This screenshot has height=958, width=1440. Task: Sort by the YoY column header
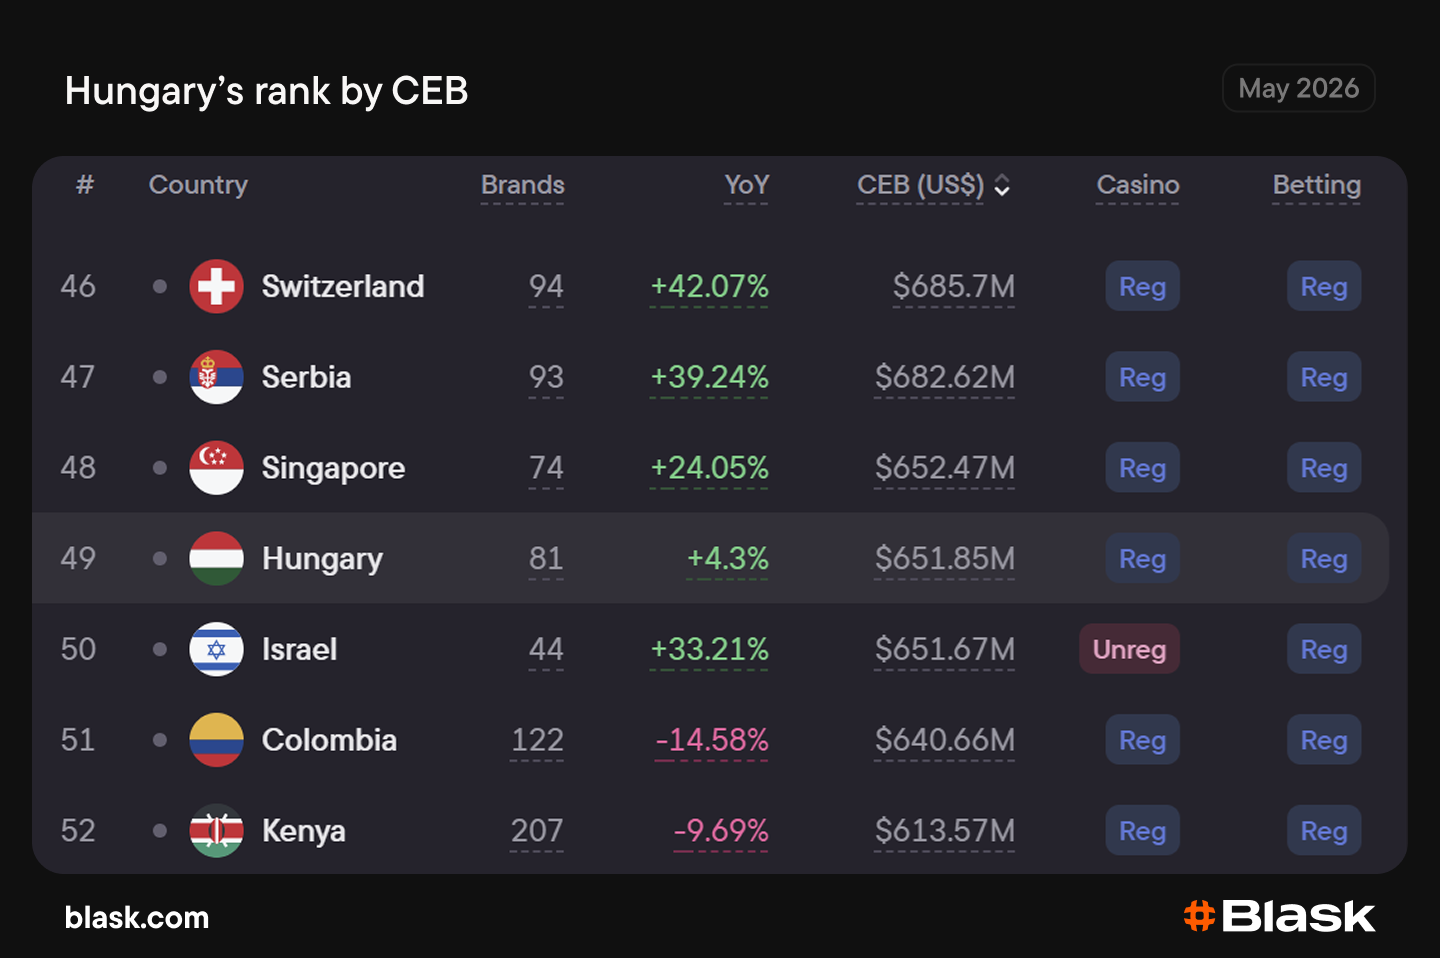(x=746, y=185)
